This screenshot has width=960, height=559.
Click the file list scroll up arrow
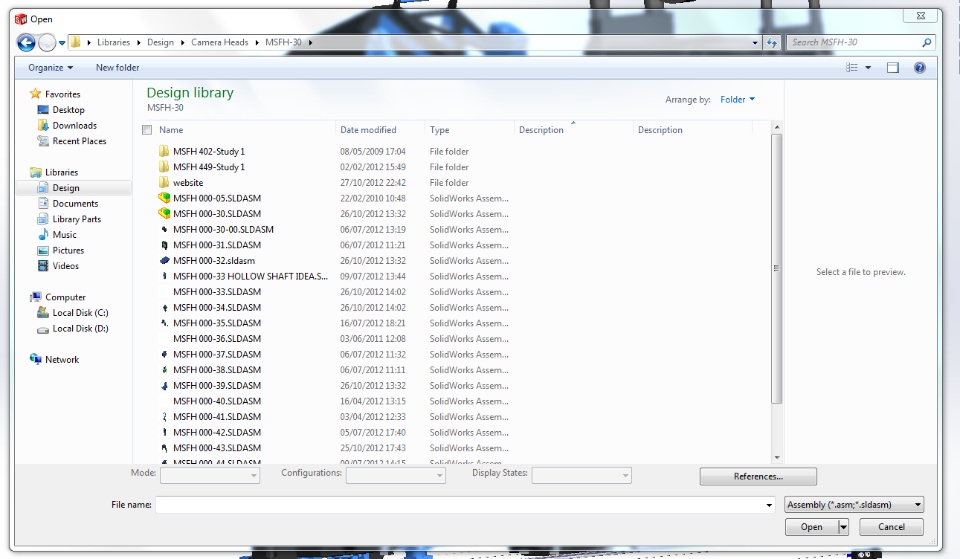[x=777, y=127]
